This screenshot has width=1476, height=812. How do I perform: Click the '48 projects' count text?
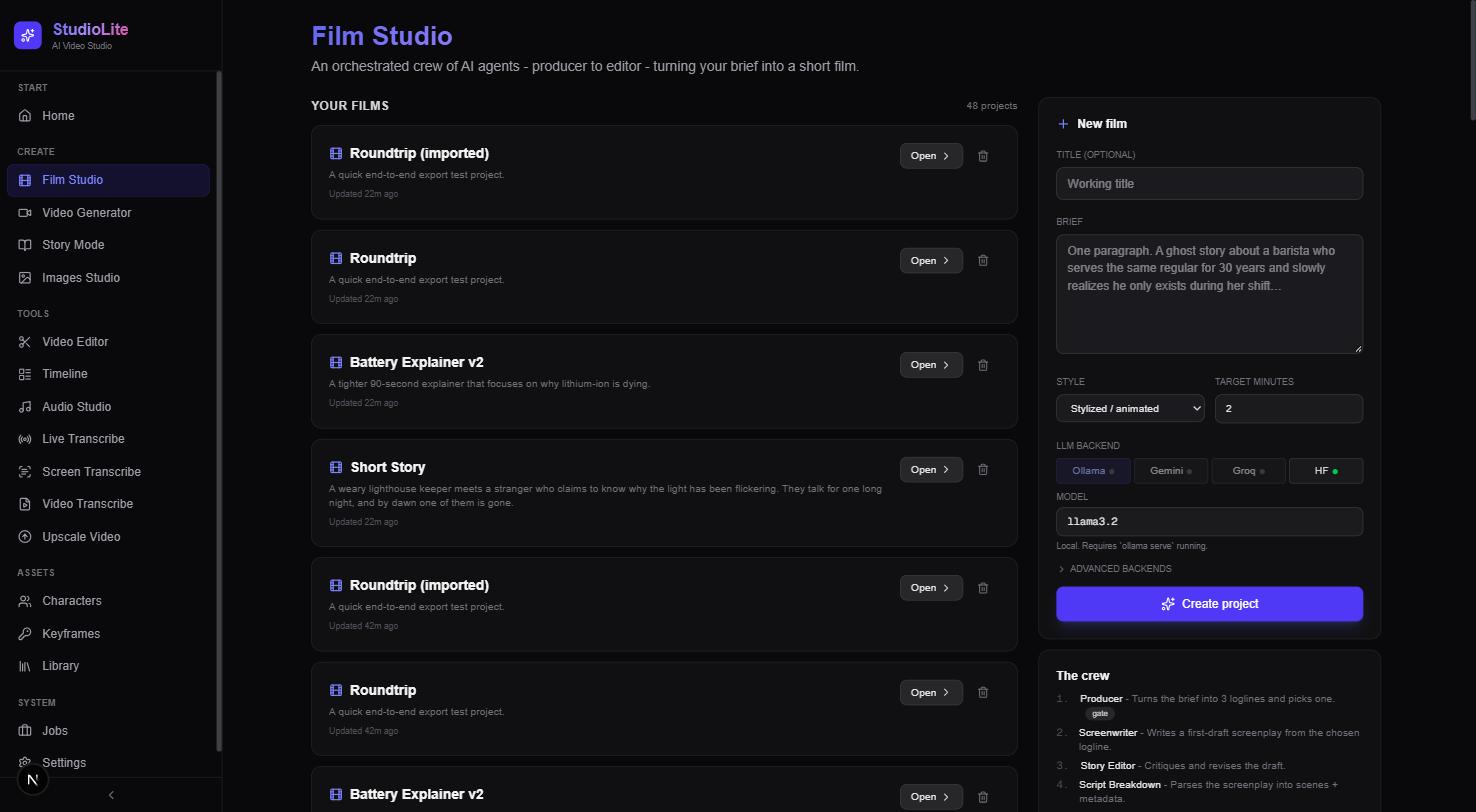991,106
